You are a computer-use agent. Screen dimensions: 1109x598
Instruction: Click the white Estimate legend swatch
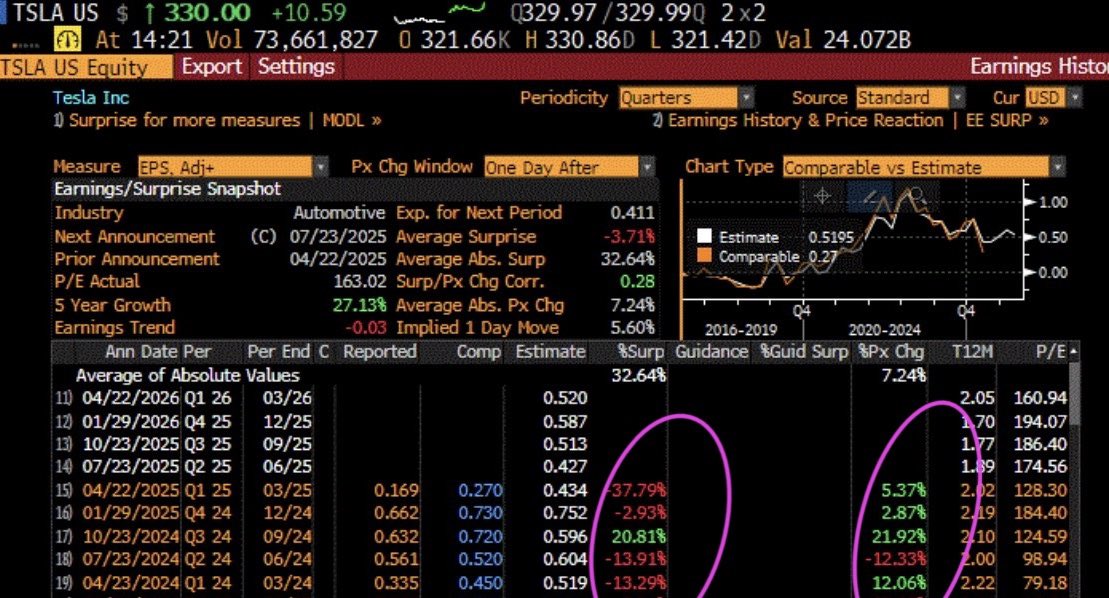coord(704,237)
